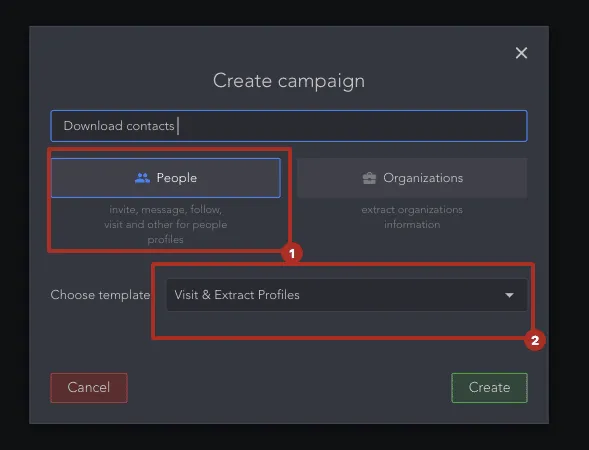
Task: Click the red numbered badge 1
Action: 292,254
